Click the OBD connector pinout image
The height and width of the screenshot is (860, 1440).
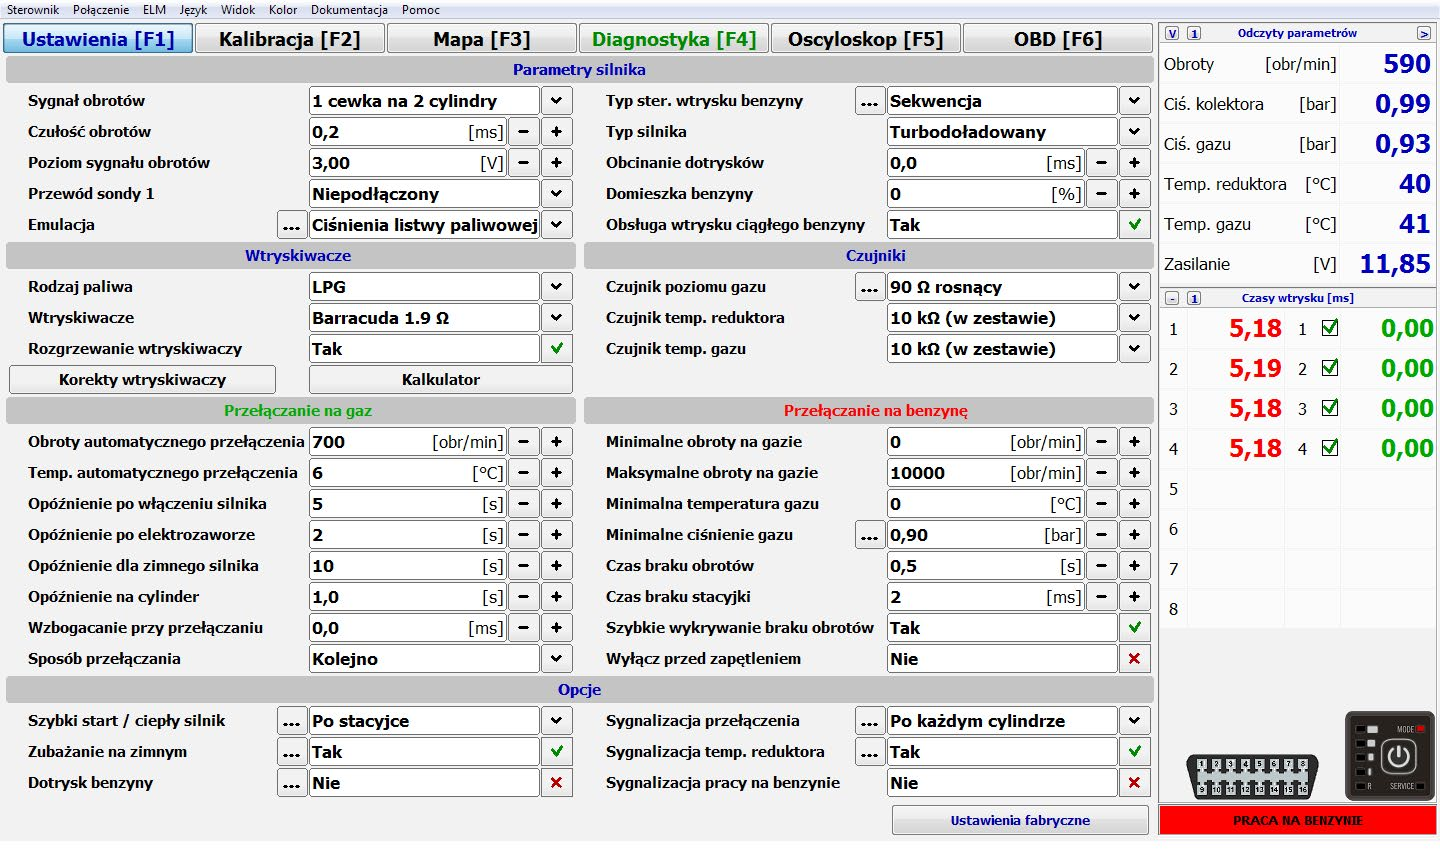1251,776
